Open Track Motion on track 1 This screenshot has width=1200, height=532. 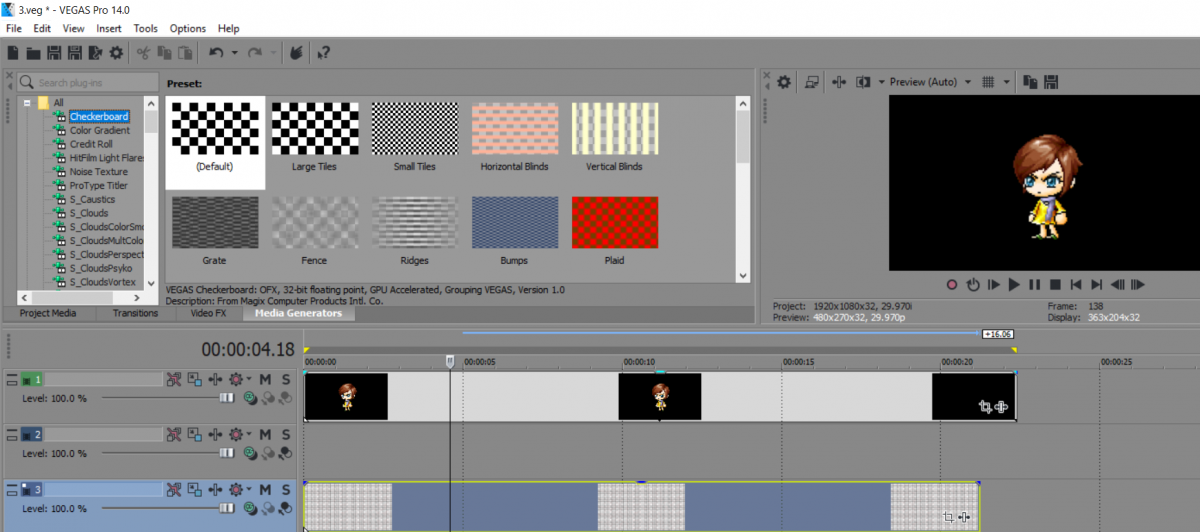pyautogui.click(x=194, y=379)
